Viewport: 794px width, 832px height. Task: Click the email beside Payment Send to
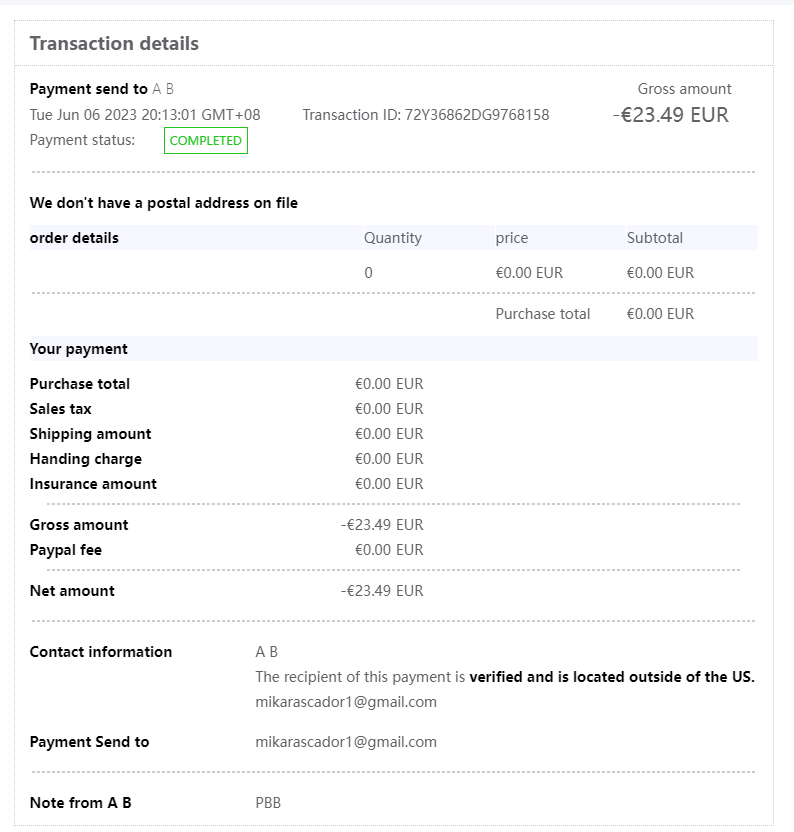(x=346, y=742)
